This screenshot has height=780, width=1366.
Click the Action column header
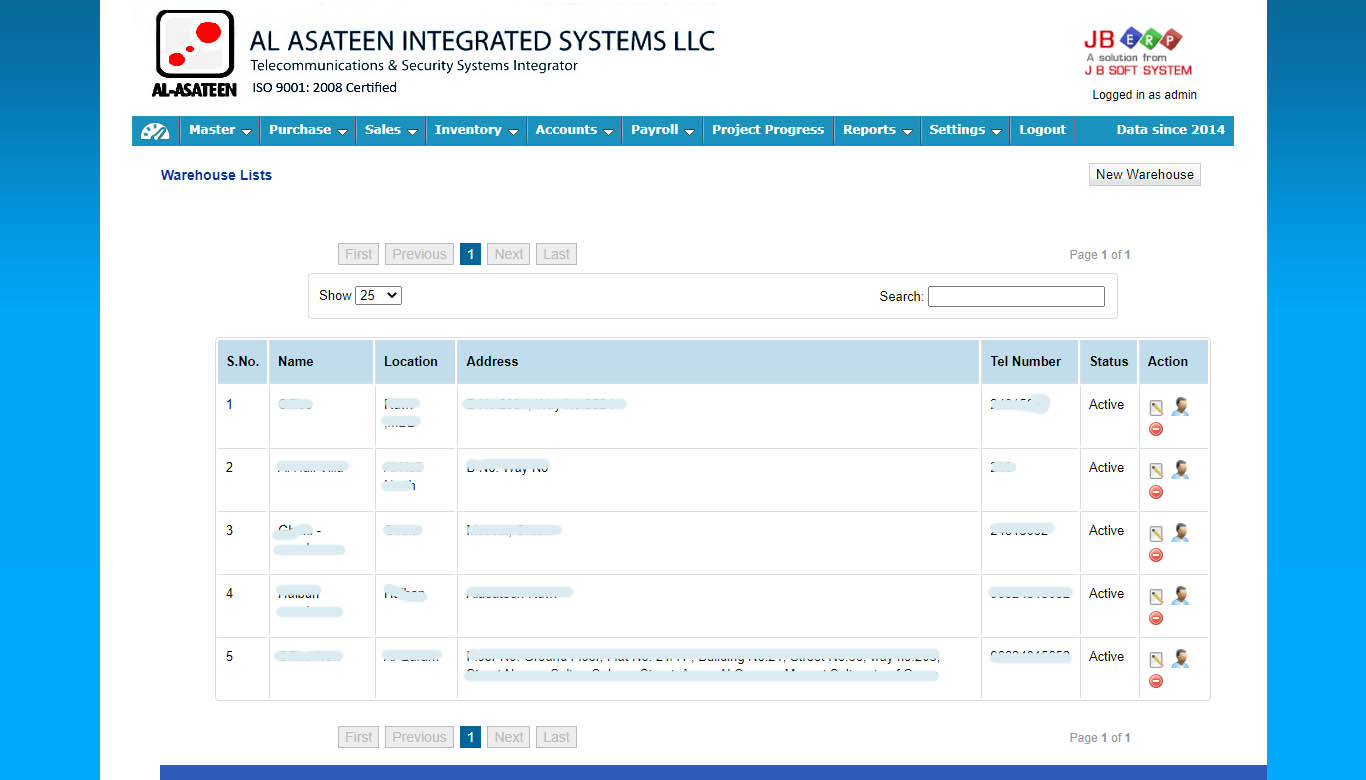(1174, 362)
